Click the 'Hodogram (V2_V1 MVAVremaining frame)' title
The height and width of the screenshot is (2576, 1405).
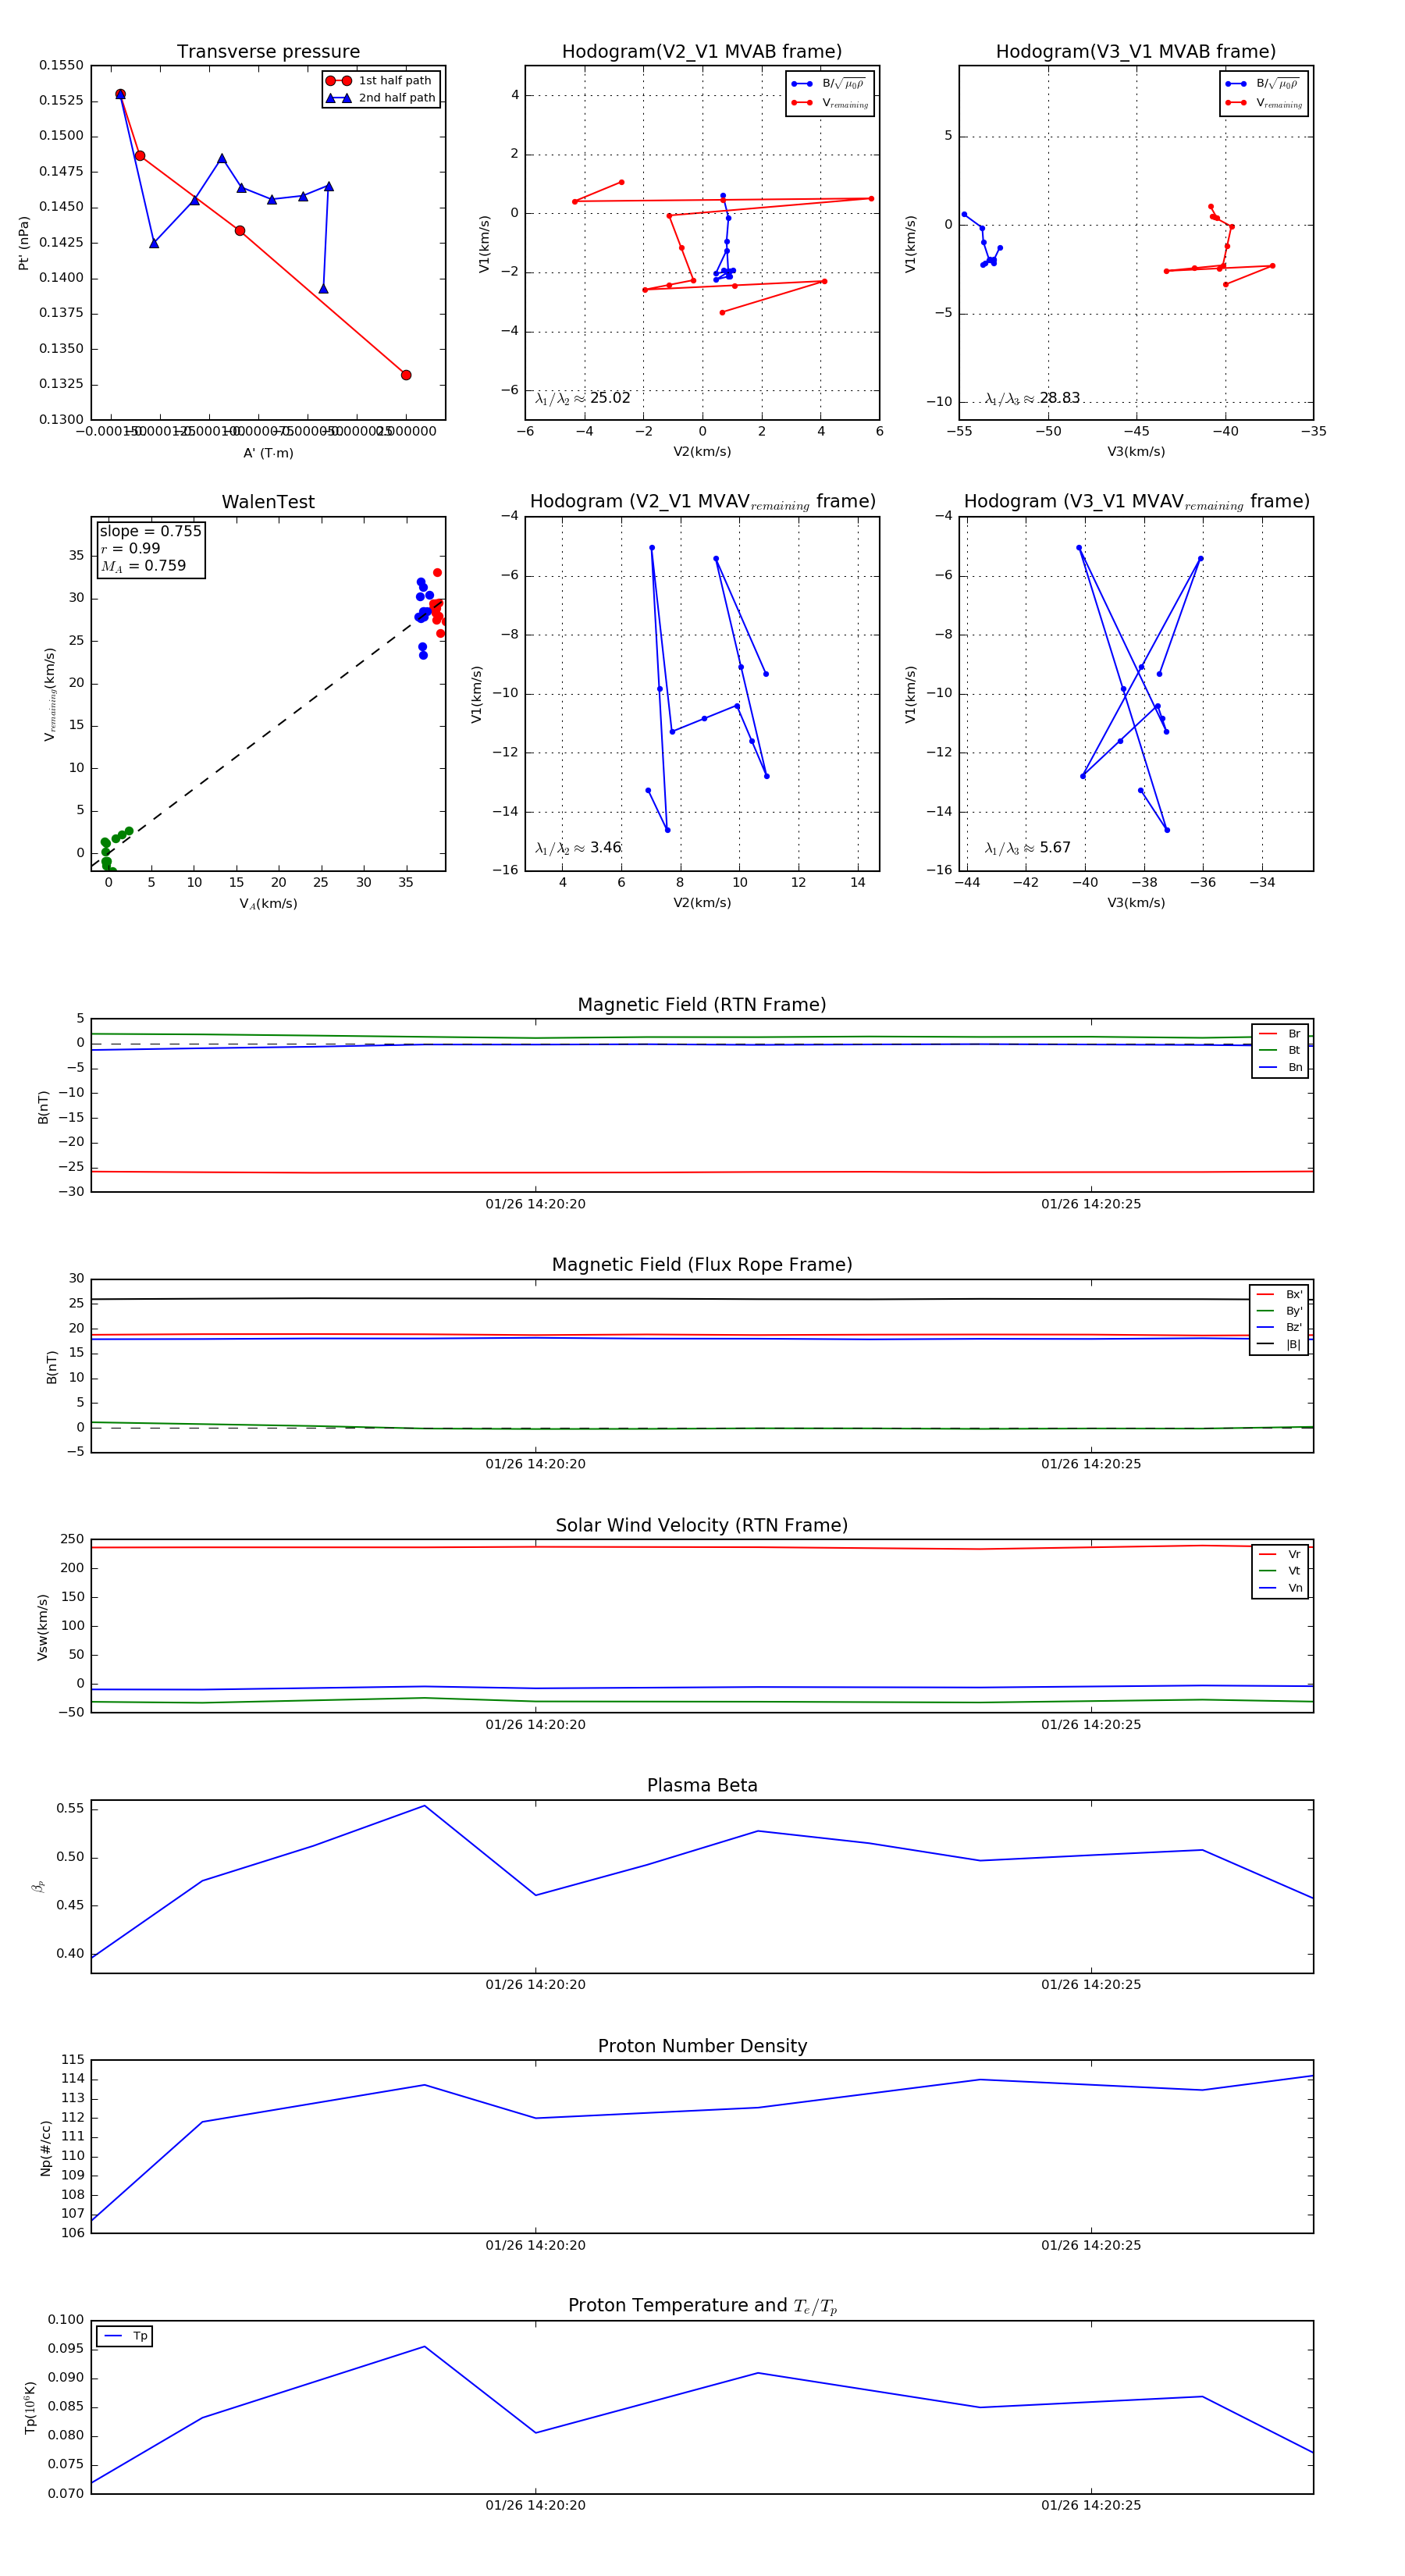[x=702, y=502]
